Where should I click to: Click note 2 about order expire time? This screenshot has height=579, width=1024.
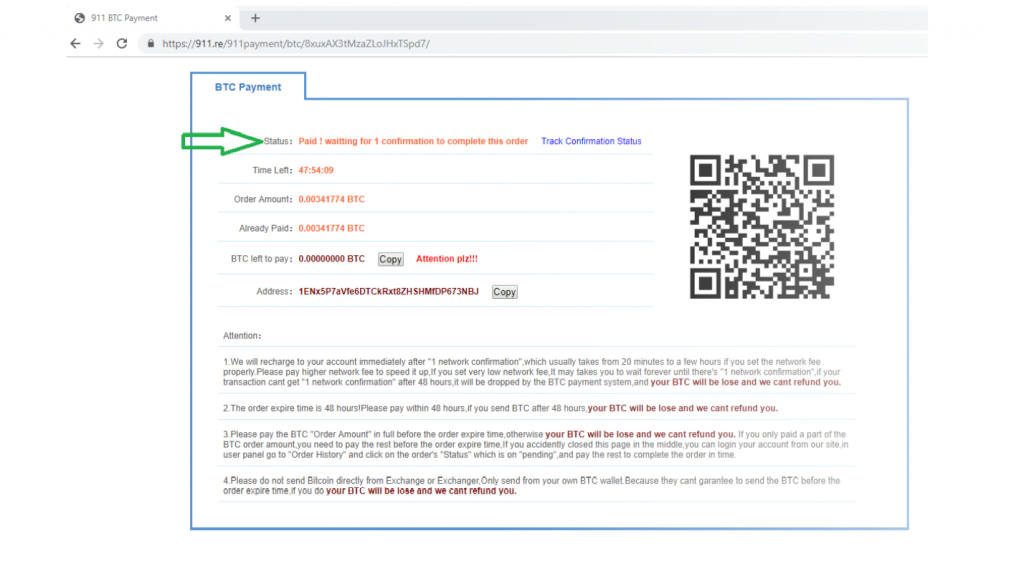click(x=500, y=408)
